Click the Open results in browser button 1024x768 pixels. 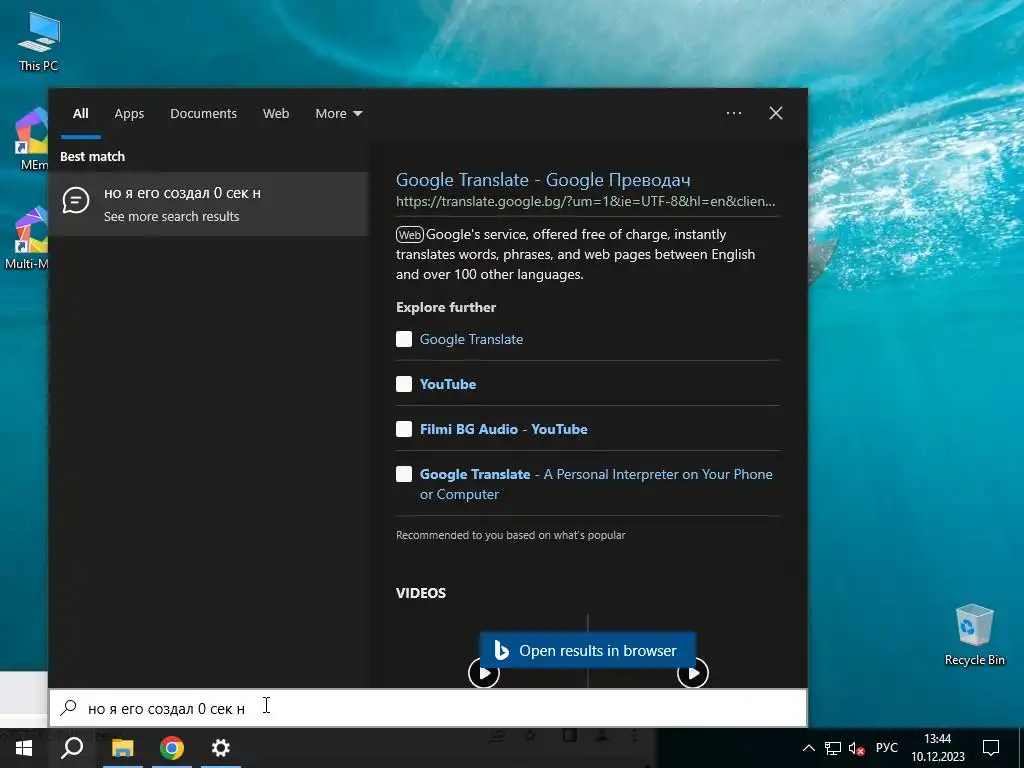(x=588, y=651)
